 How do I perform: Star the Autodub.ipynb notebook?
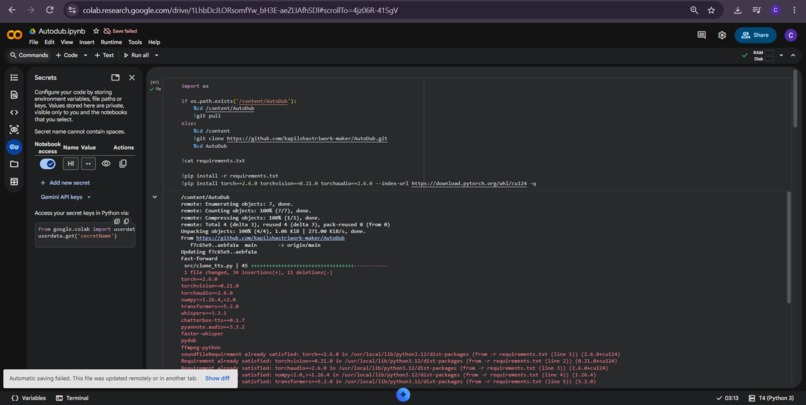[x=96, y=31]
